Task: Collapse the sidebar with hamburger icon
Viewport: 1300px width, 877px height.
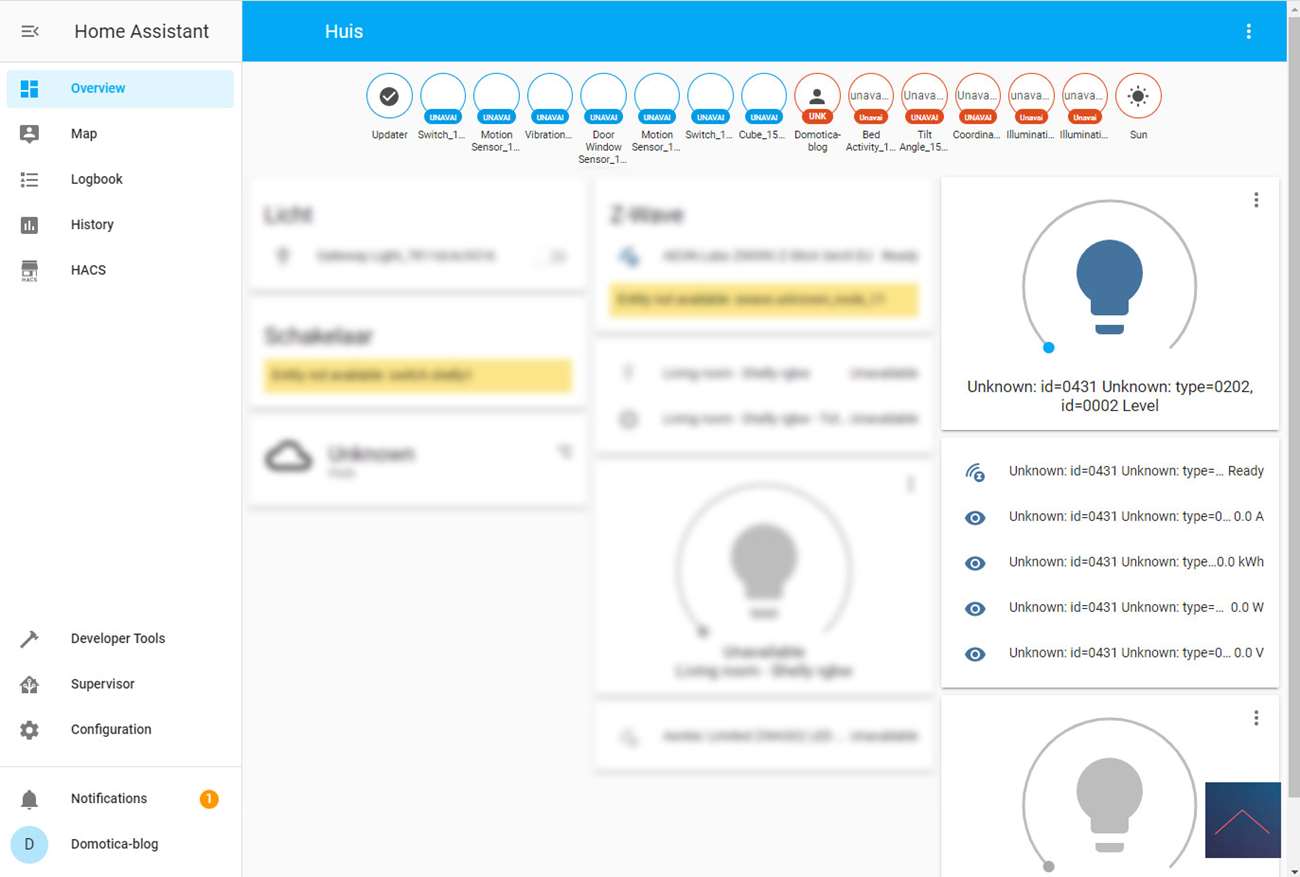Action: tap(30, 31)
